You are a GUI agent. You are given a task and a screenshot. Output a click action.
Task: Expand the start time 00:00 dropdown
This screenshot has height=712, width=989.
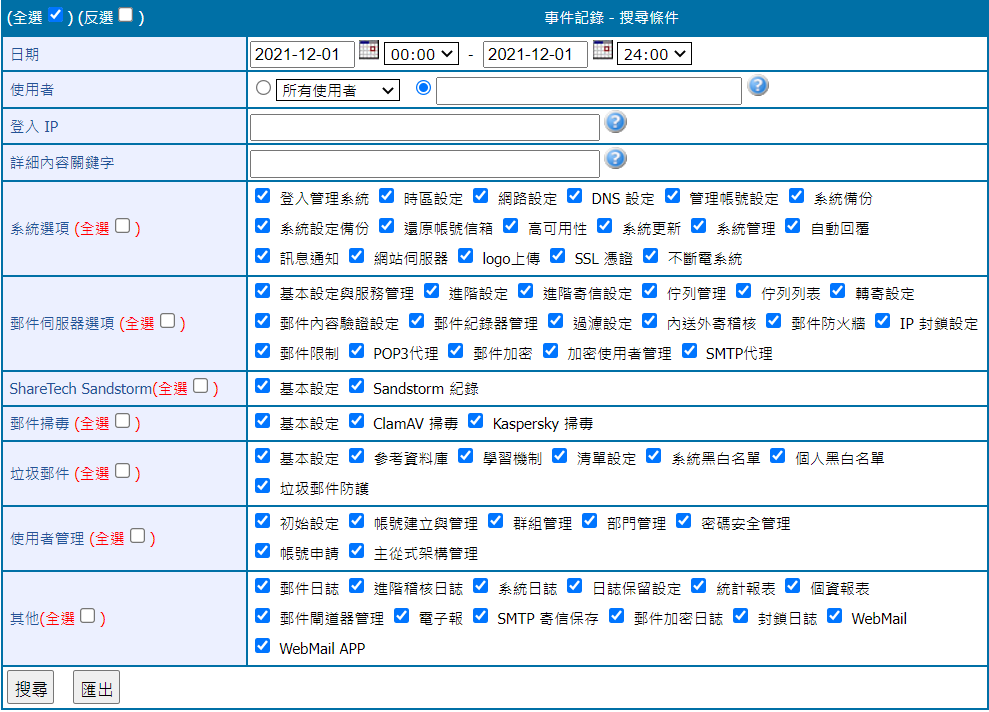(421, 54)
